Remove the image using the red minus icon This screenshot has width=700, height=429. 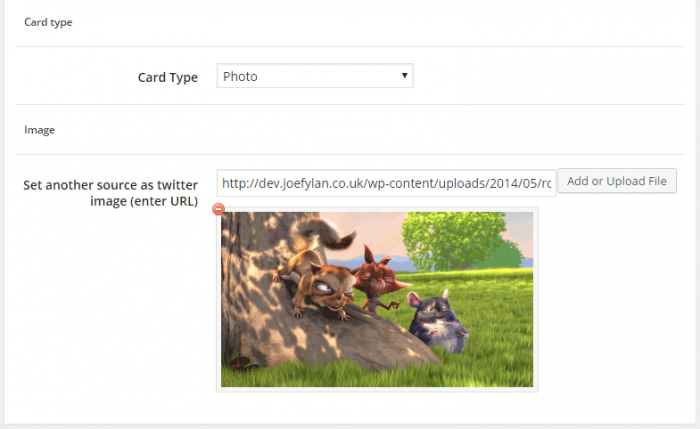click(x=218, y=209)
